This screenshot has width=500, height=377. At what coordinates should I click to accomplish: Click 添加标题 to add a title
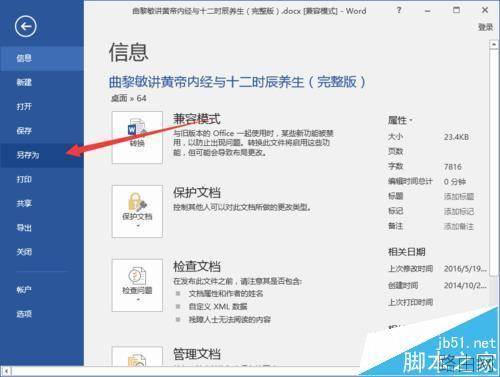459,197
